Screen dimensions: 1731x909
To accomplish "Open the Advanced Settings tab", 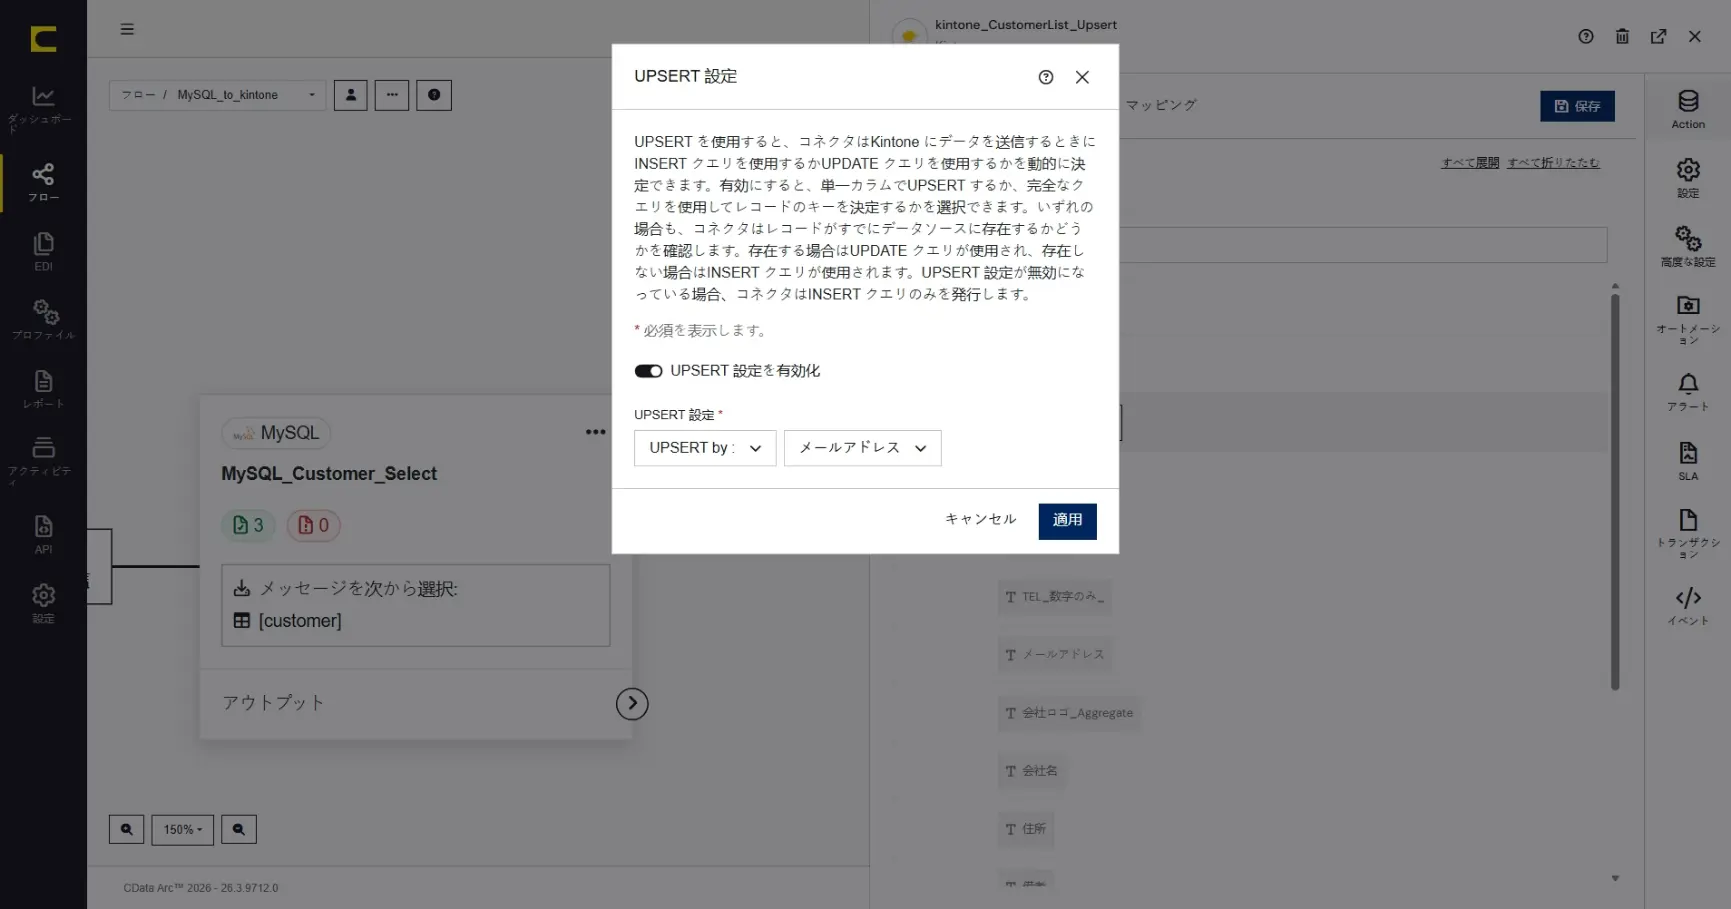I will [x=1688, y=246].
